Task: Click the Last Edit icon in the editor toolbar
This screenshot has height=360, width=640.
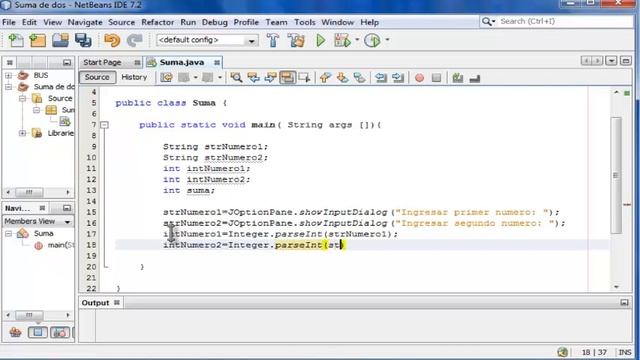Action: [x=166, y=77]
